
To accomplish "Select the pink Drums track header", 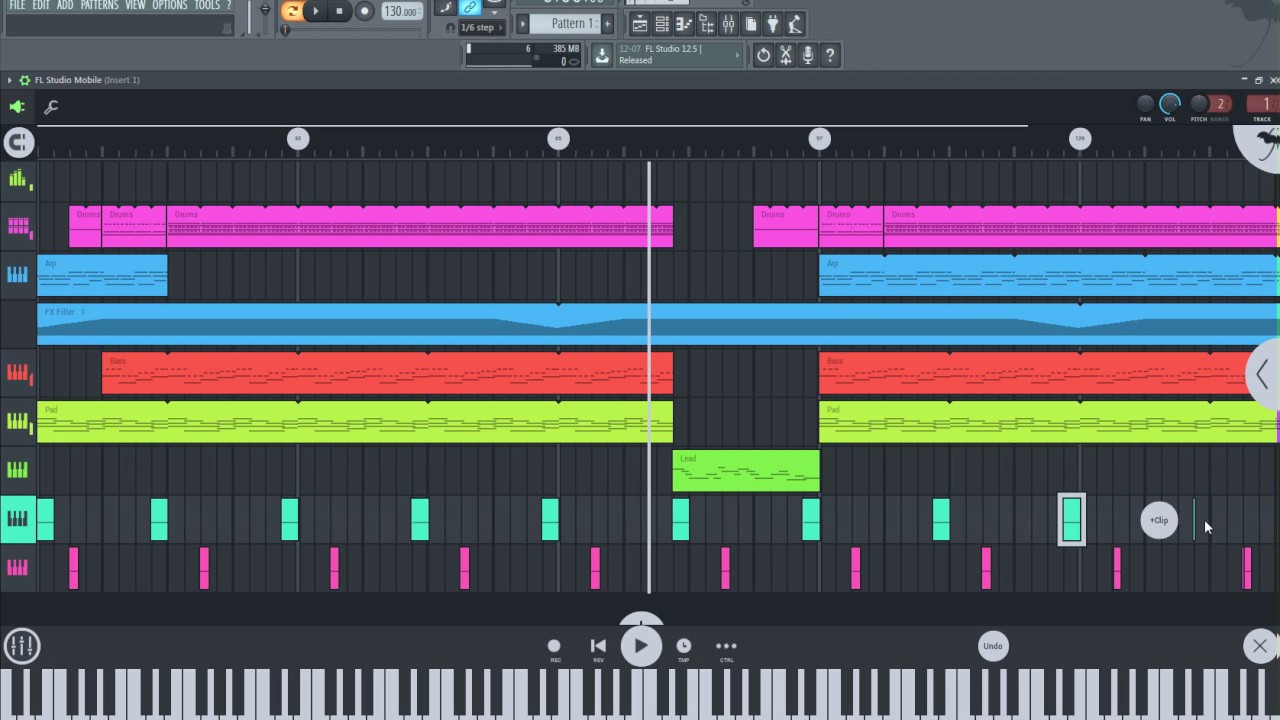I will click(18, 226).
